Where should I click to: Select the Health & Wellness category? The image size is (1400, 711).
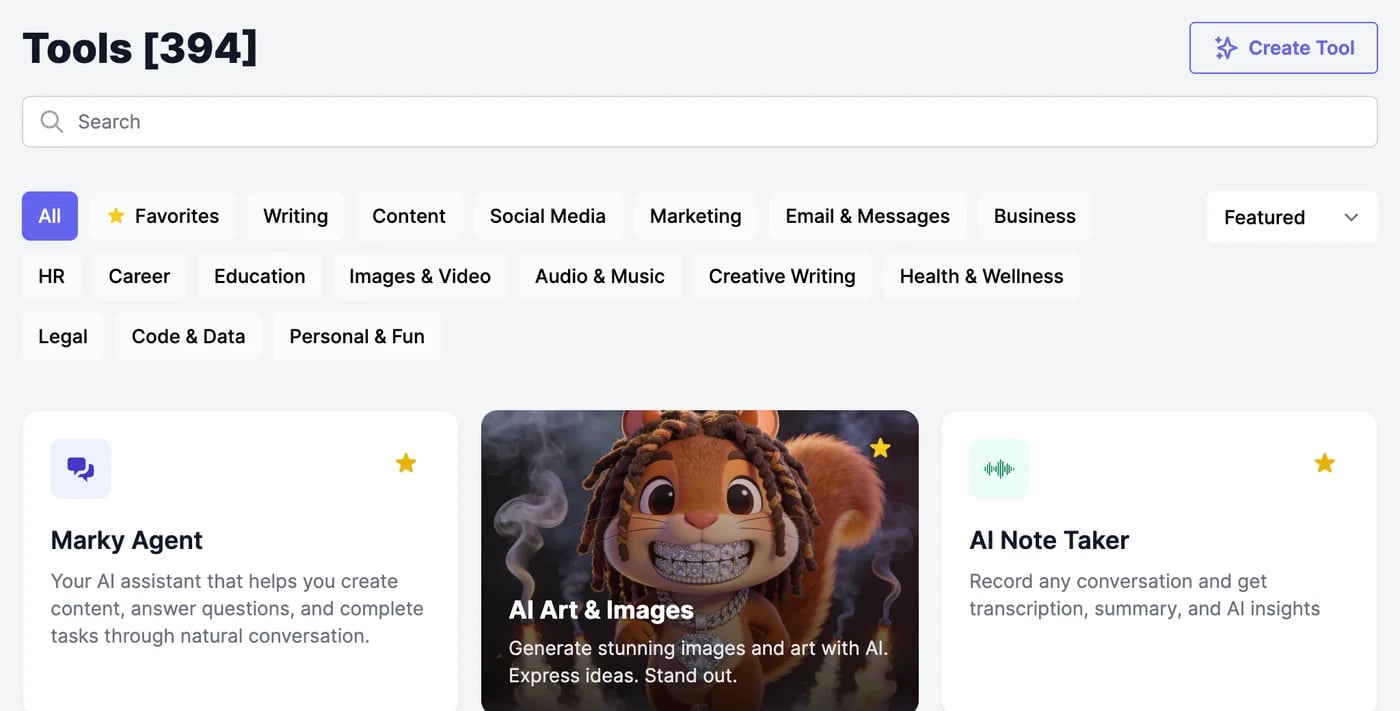(x=982, y=276)
